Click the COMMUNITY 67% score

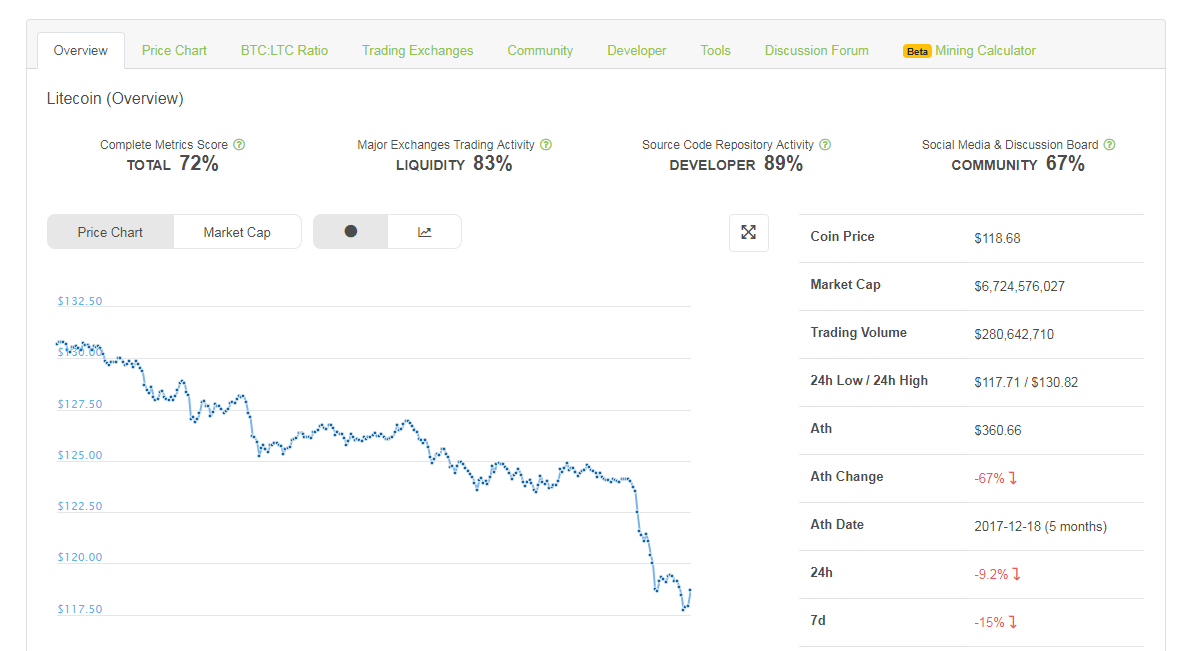pos(1018,164)
